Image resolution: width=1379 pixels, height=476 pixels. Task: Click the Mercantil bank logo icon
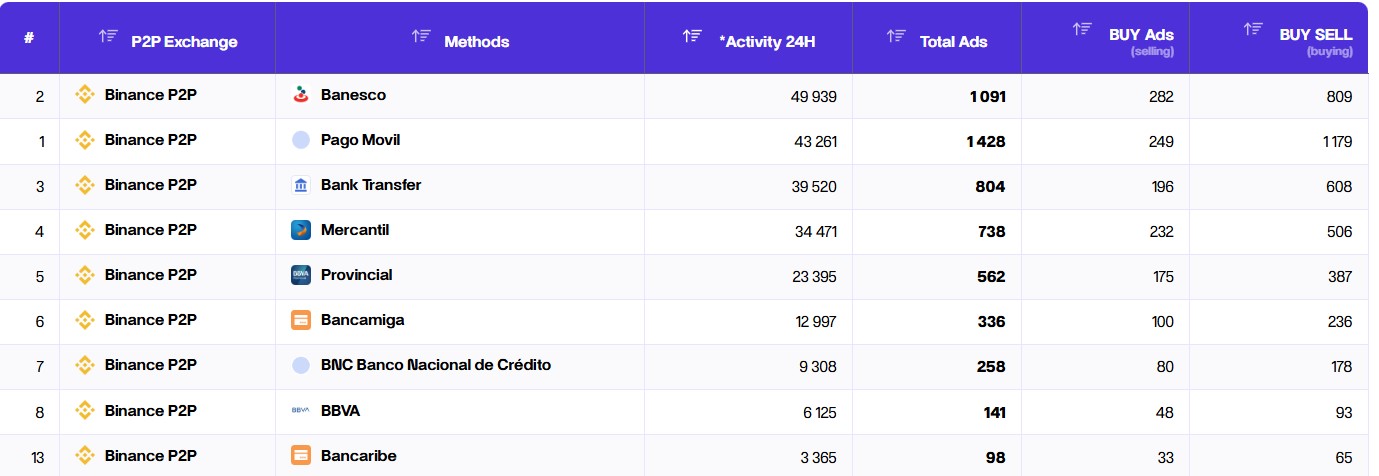click(301, 230)
